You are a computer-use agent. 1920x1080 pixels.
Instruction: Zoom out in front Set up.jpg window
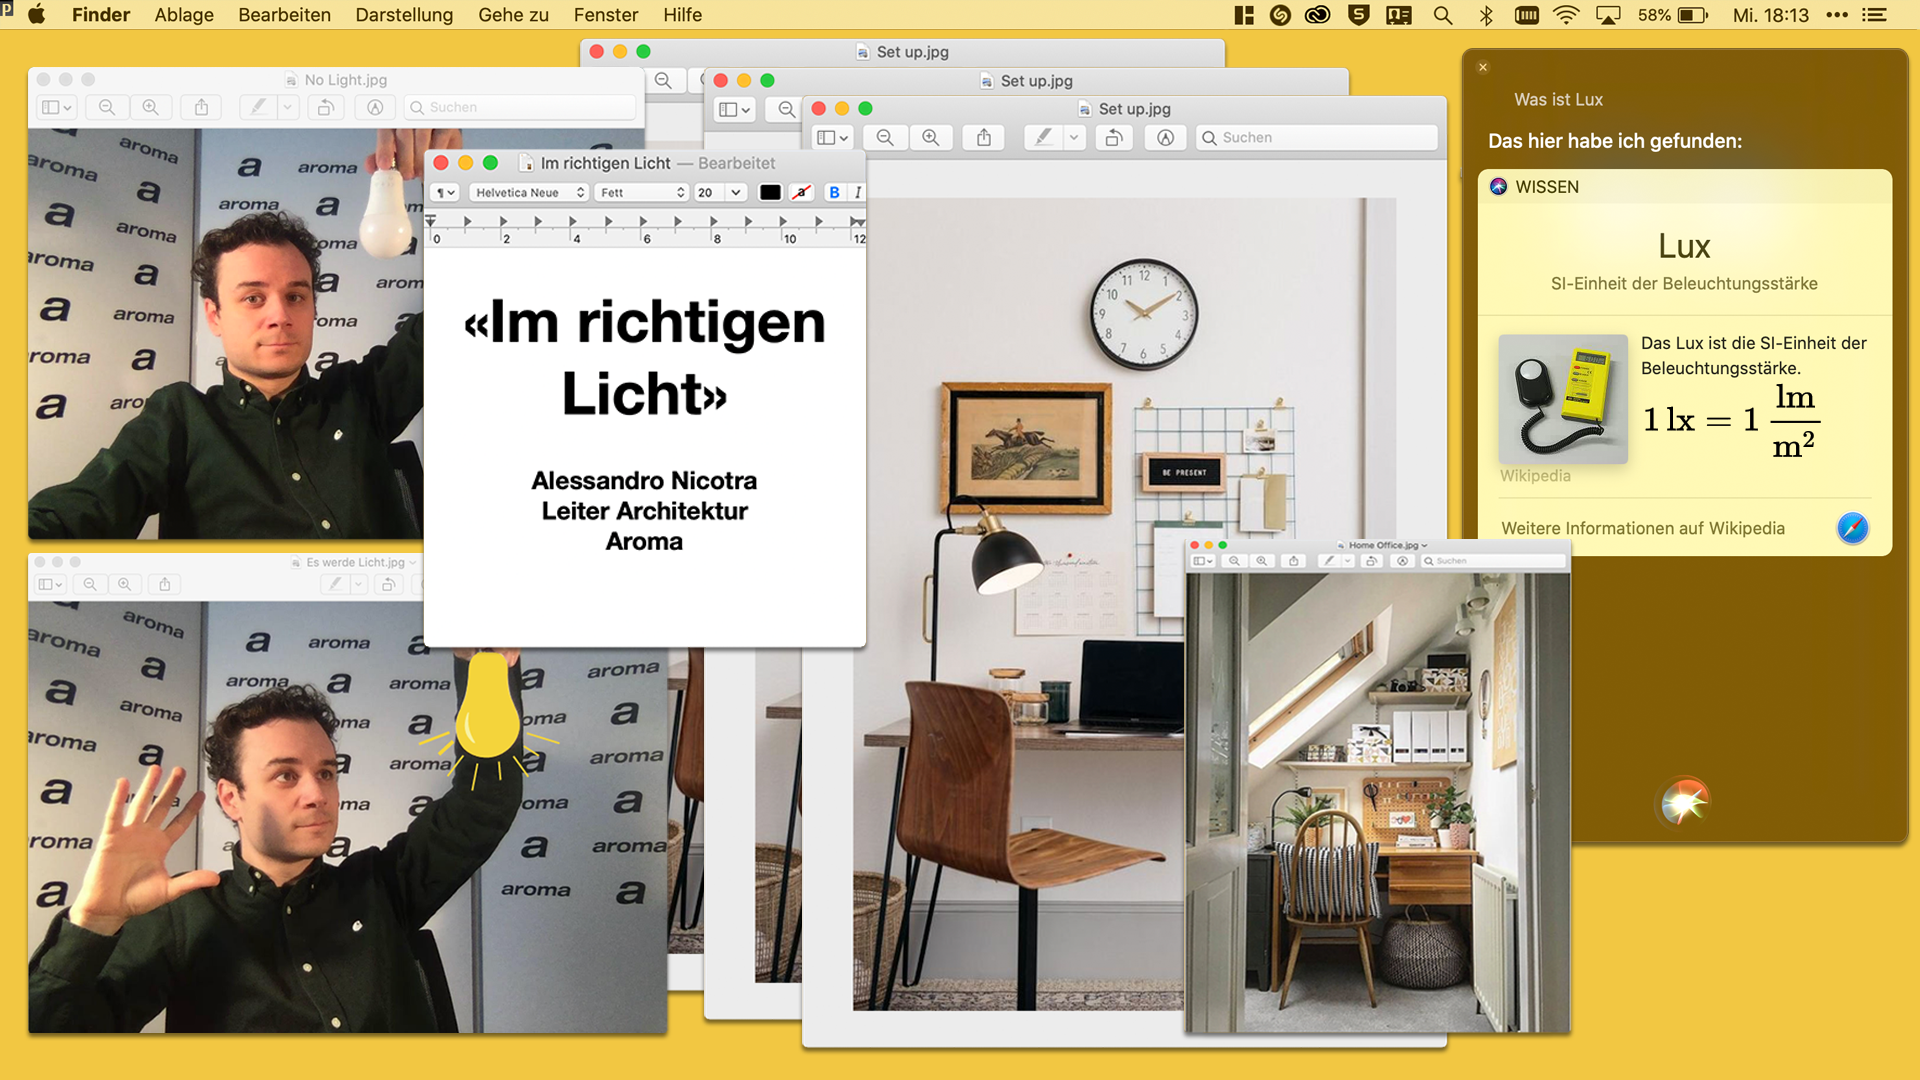coord(885,138)
